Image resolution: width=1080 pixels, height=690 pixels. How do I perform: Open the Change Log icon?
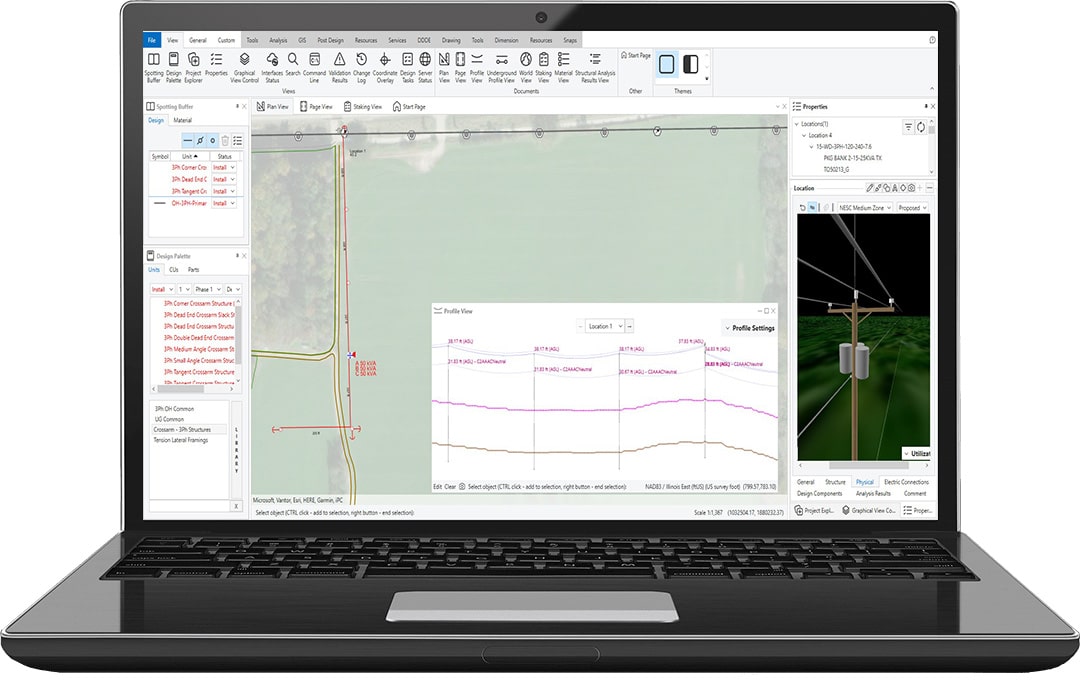tap(361, 61)
